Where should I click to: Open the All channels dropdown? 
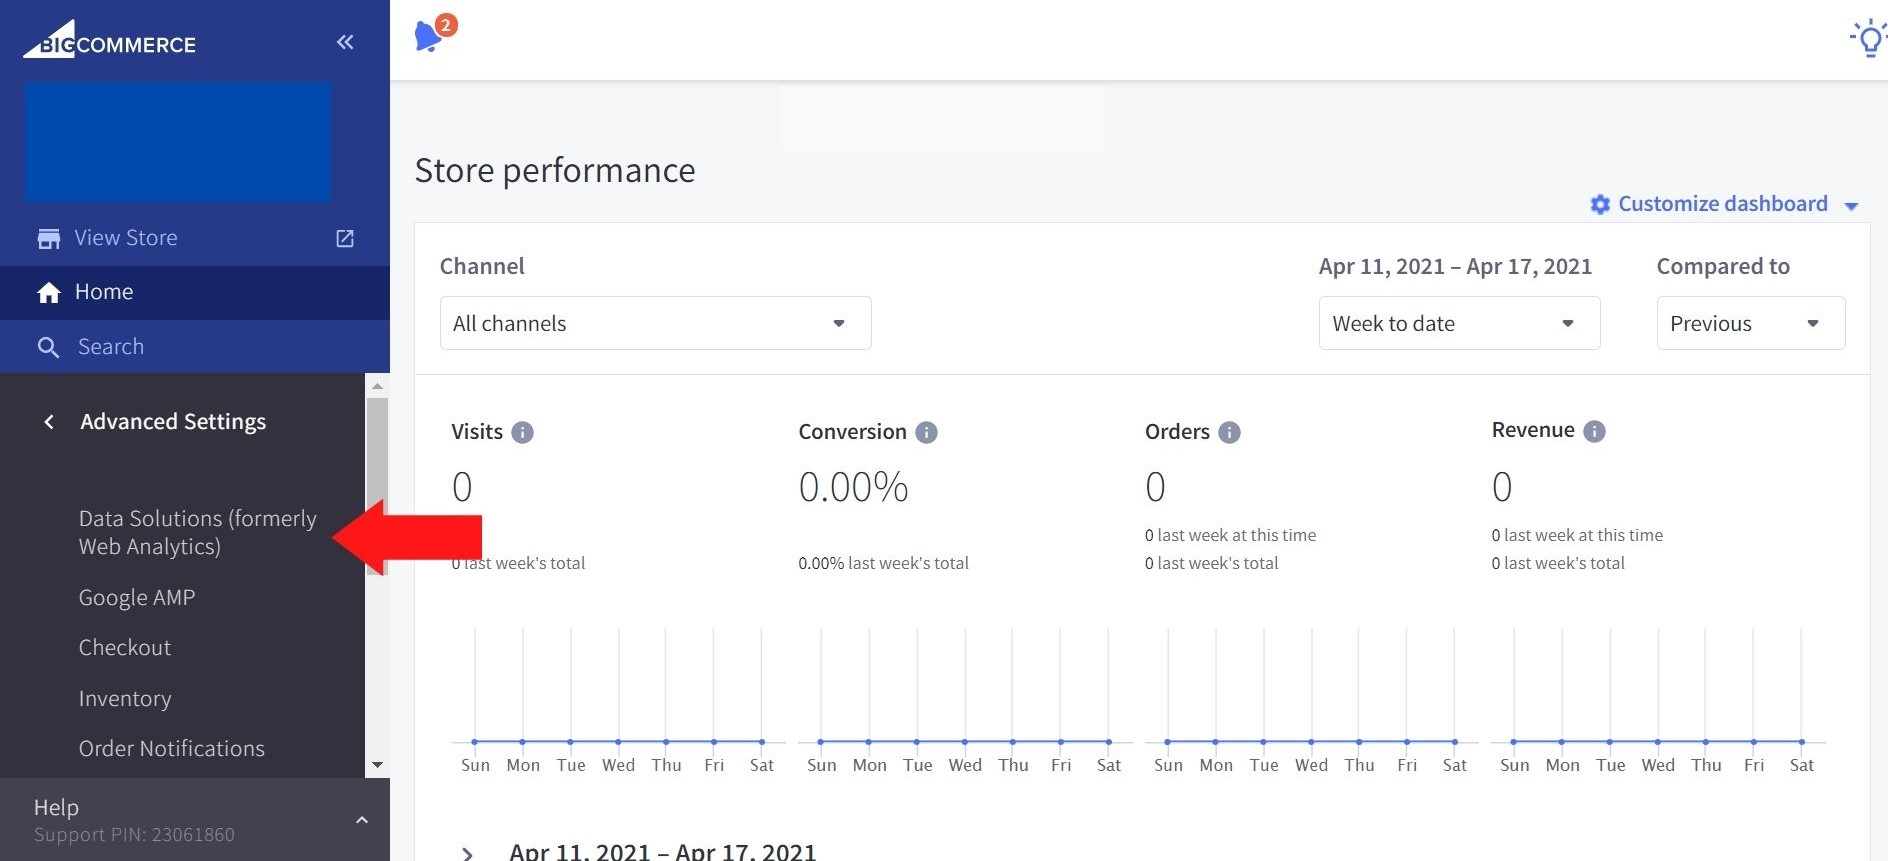pos(655,323)
